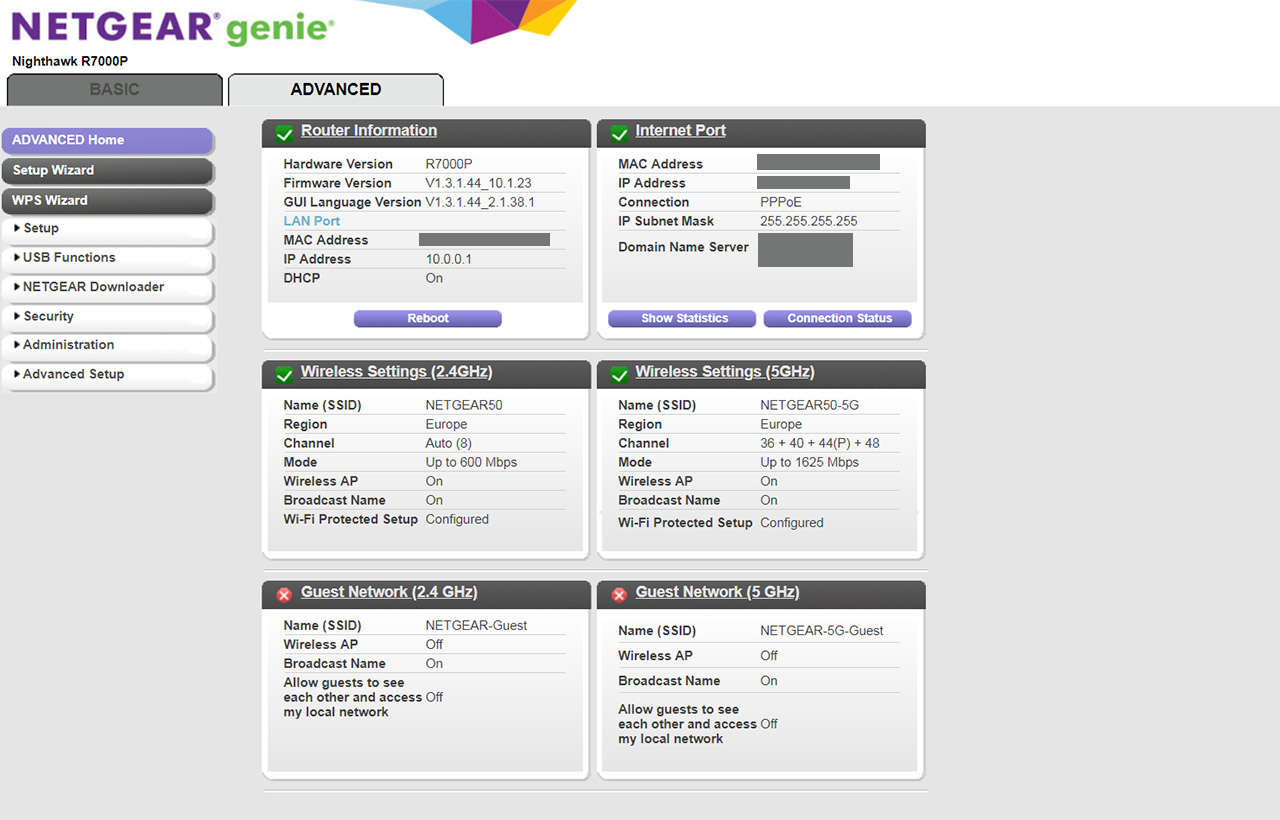This screenshot has height=820, width=1280.
Task: Switch to the BASIC tab
Action: click(115, 90)
